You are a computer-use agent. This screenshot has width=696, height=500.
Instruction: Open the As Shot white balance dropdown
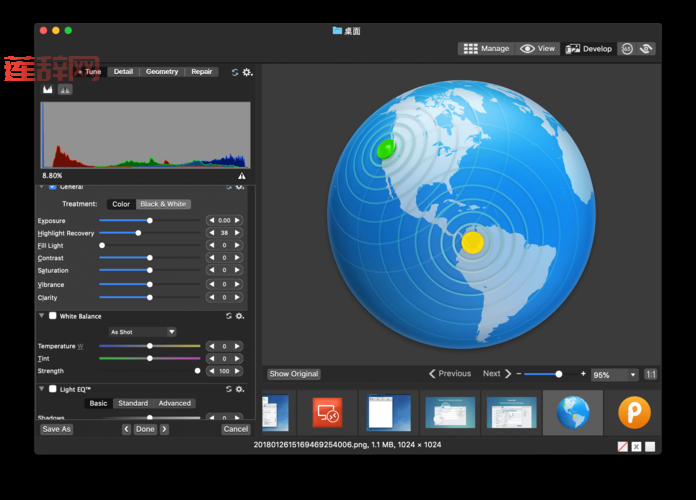pos(142,332)
